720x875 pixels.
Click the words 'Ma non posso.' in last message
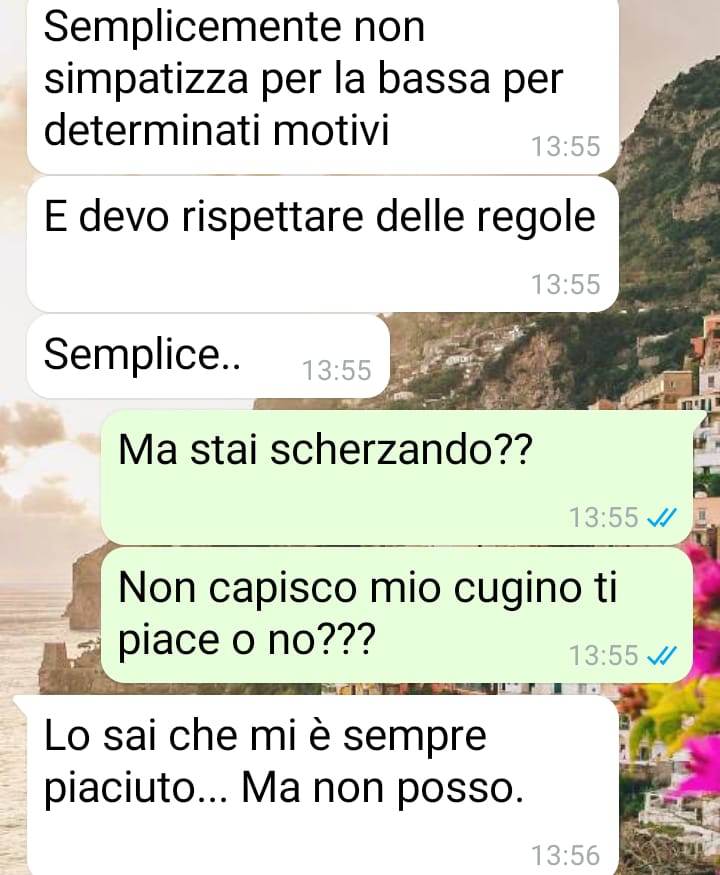(383, 789)
